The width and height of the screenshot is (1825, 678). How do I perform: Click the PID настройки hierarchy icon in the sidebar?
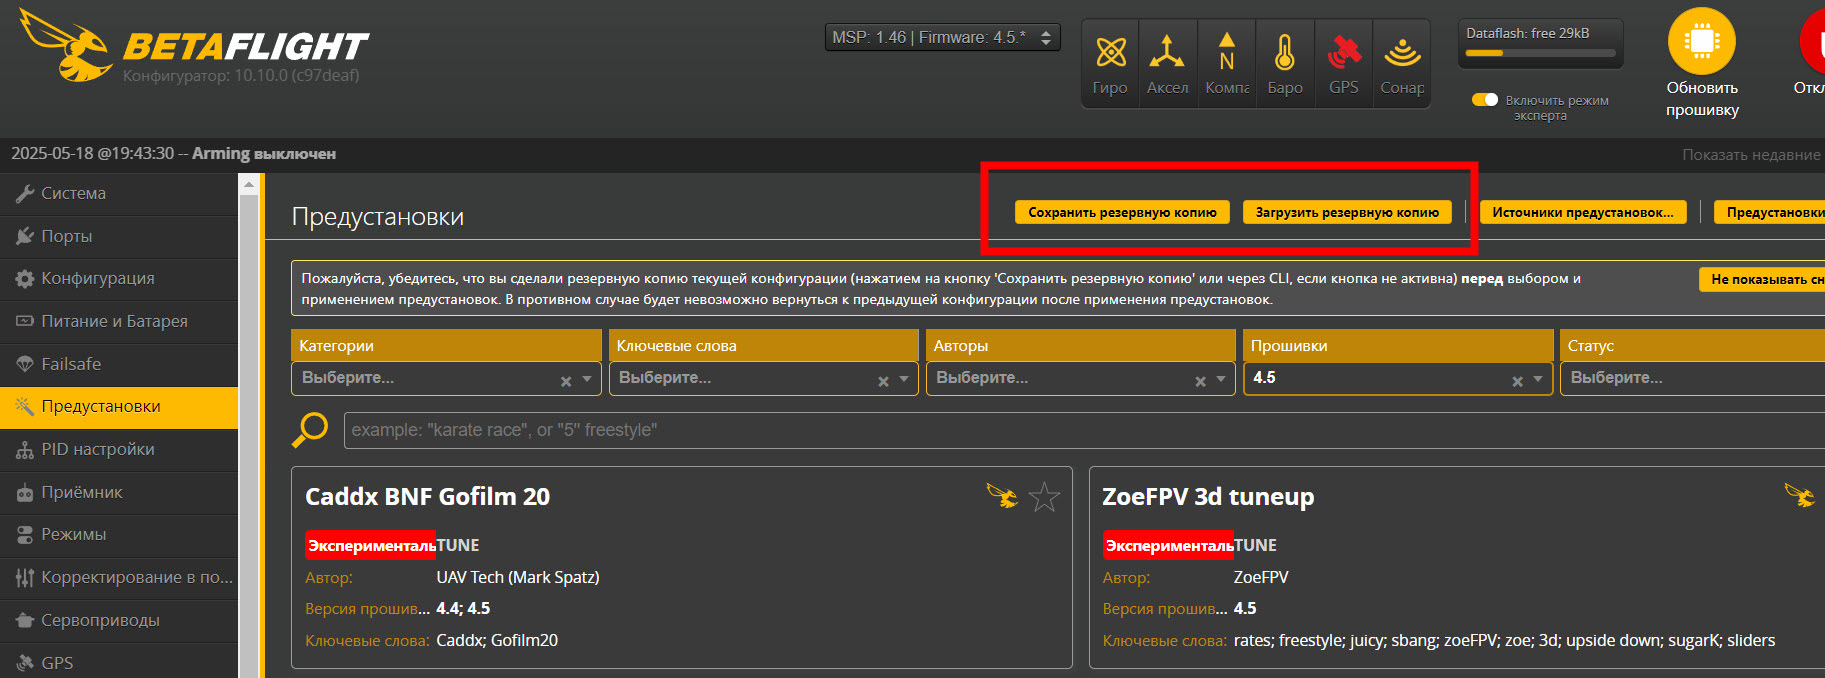coord(25,450)
